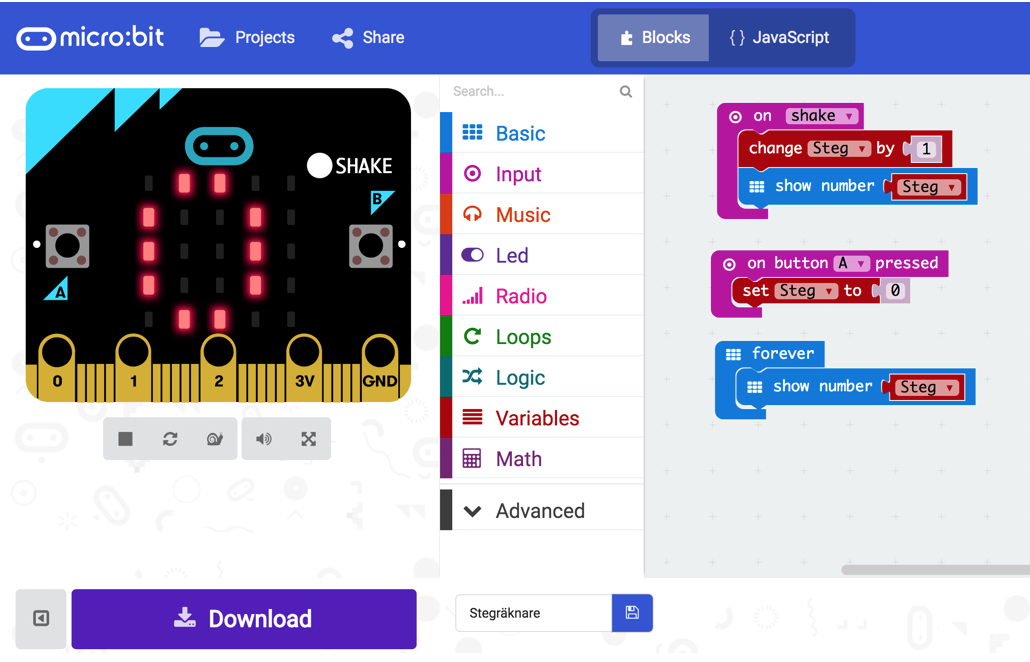Select the on button A pressed block
Viewport: 1030px width, 662px height.
[x=830, y=263]
